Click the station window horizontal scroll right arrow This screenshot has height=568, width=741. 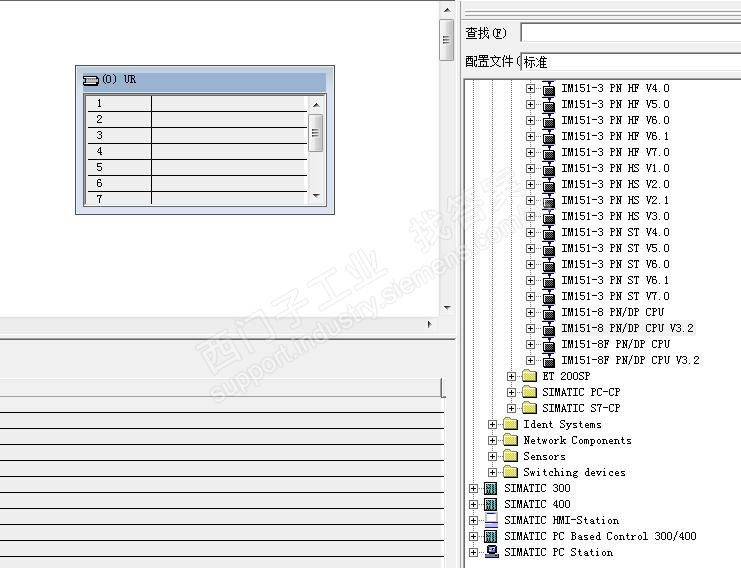pos(430,324)
